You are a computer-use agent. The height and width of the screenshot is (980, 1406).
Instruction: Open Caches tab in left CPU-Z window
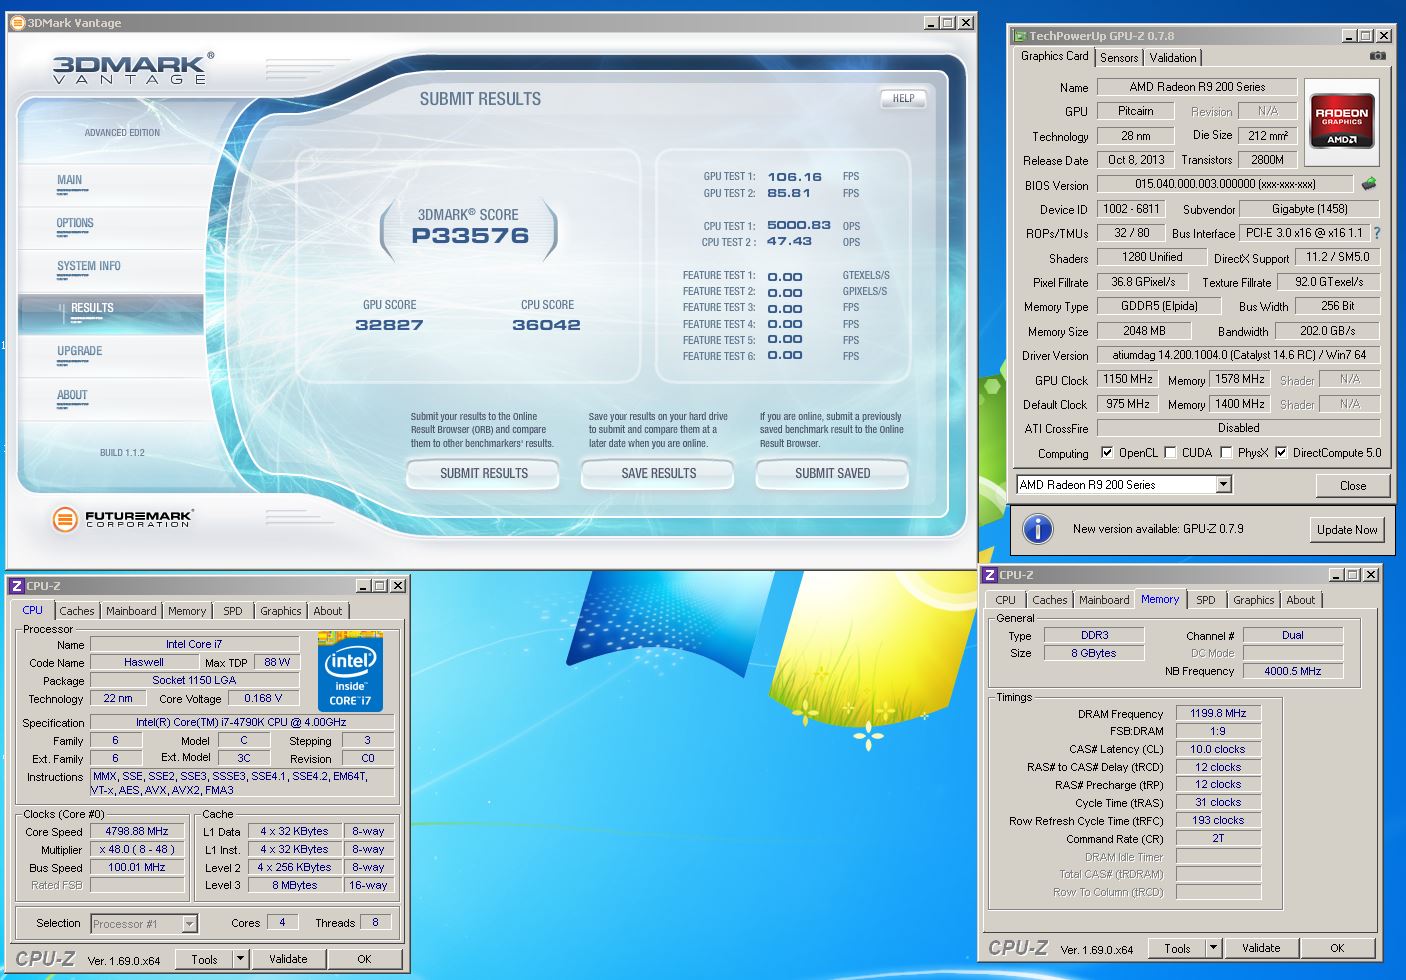coord(76,611)
